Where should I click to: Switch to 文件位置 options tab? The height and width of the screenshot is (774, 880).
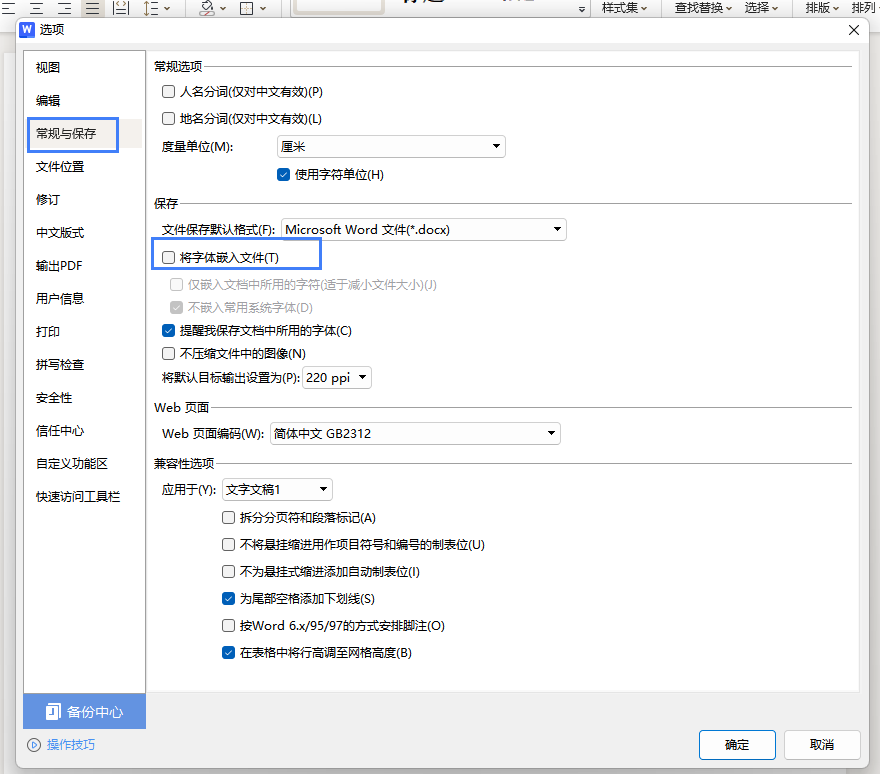coord(60,167)
